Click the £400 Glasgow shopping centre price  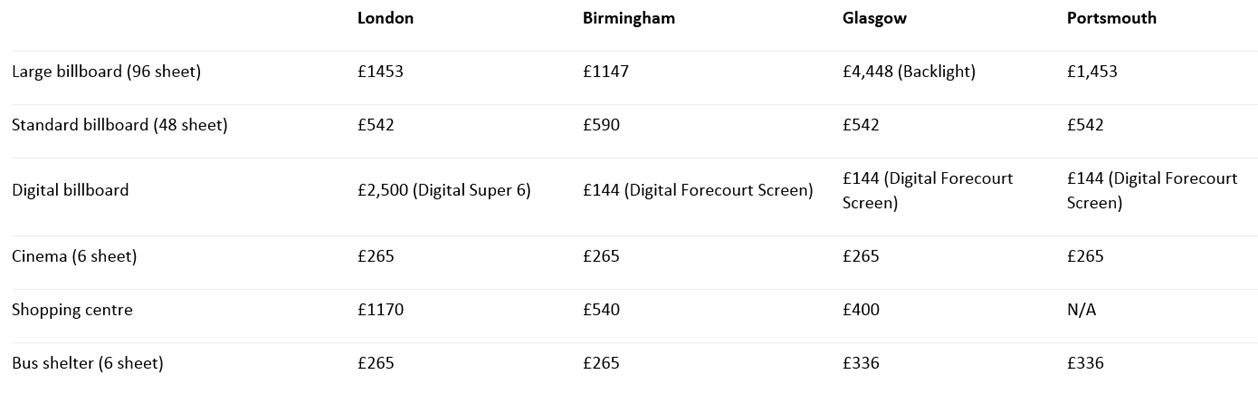coord(861,310)
